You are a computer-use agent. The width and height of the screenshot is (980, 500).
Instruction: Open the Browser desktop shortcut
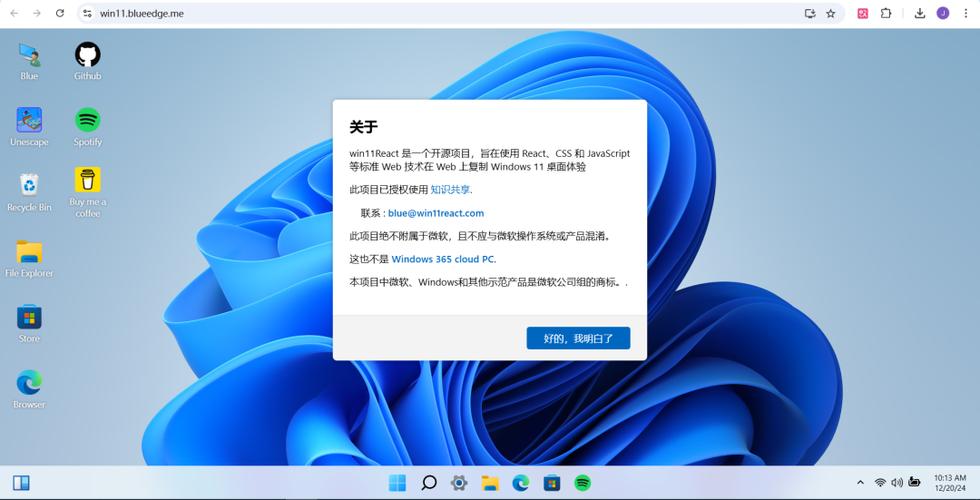pyautogui.click(x=29, y=389)
